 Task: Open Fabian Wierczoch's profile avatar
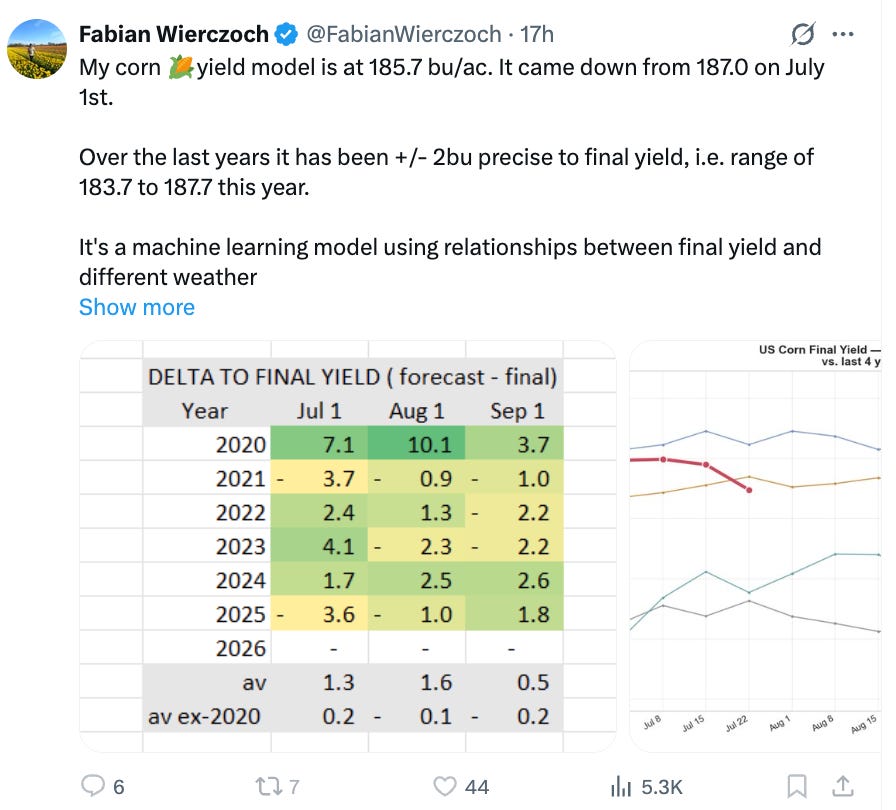click(x=37, y=49)
